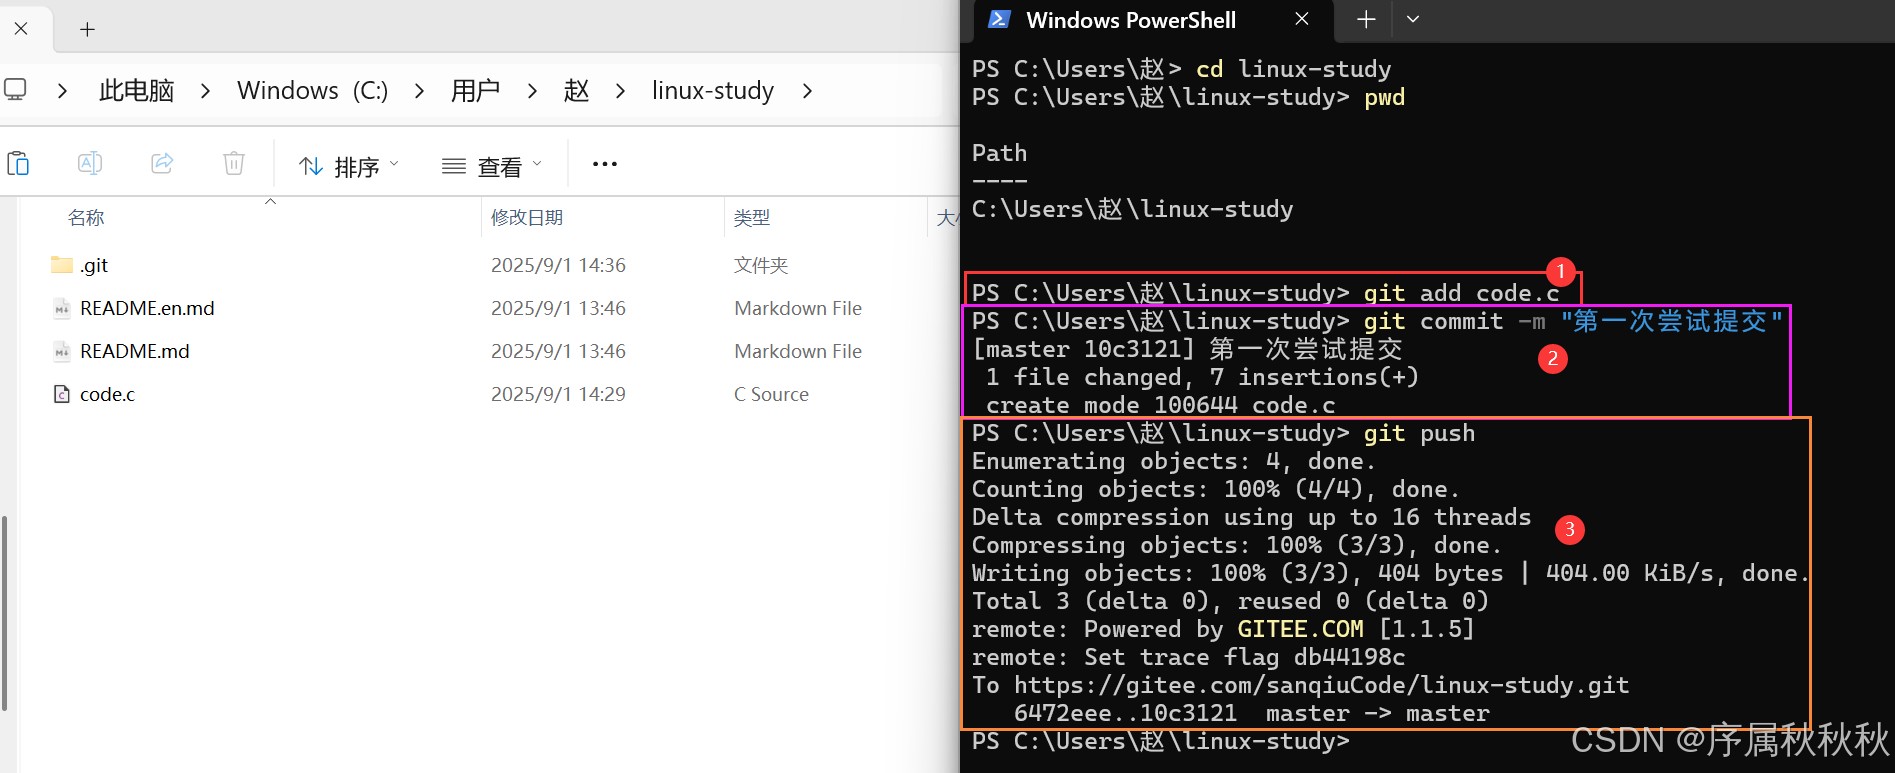Expand chevron before 此电脑 breadcrumb
The height and width of the screenshot is (773, 1895).
click(62, 91)
